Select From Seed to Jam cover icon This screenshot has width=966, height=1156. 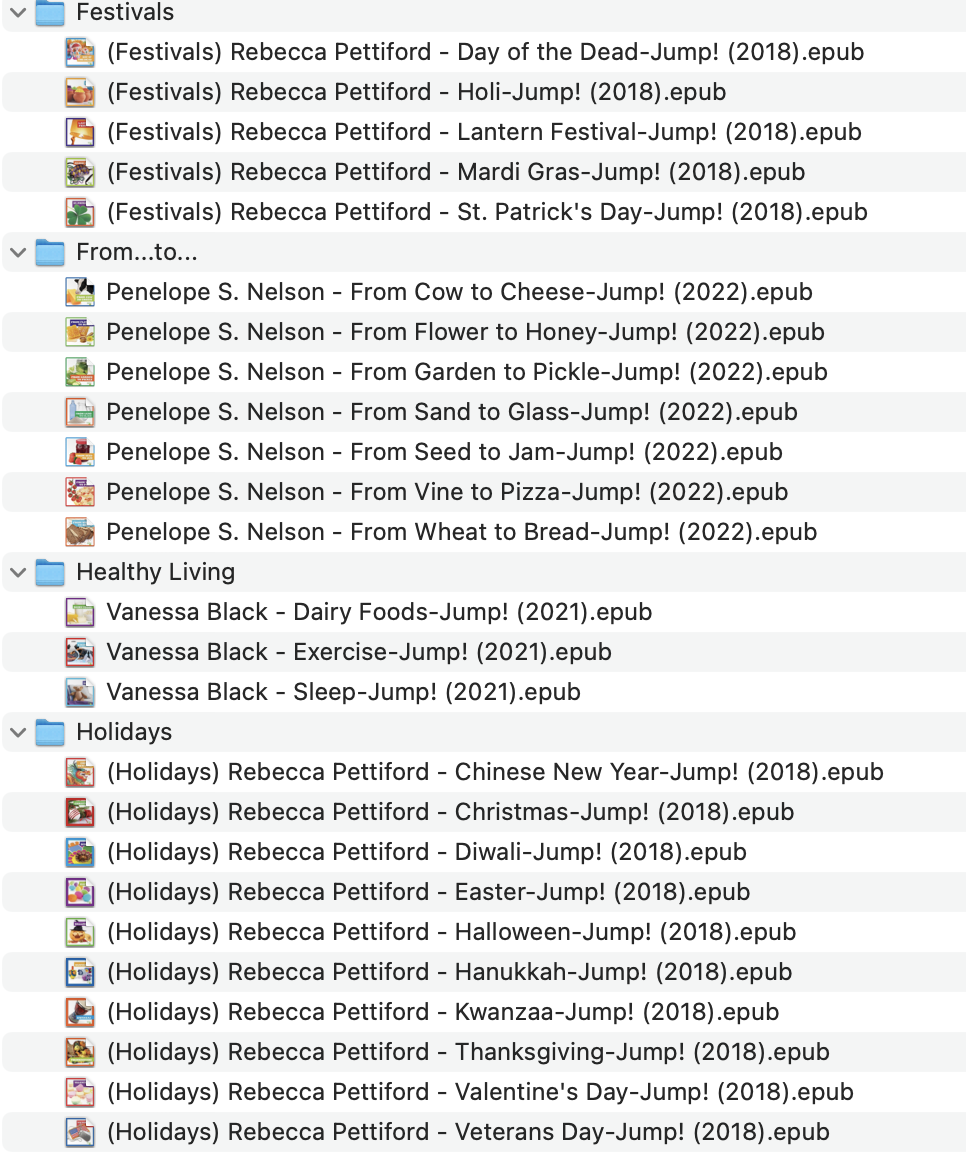80,452
